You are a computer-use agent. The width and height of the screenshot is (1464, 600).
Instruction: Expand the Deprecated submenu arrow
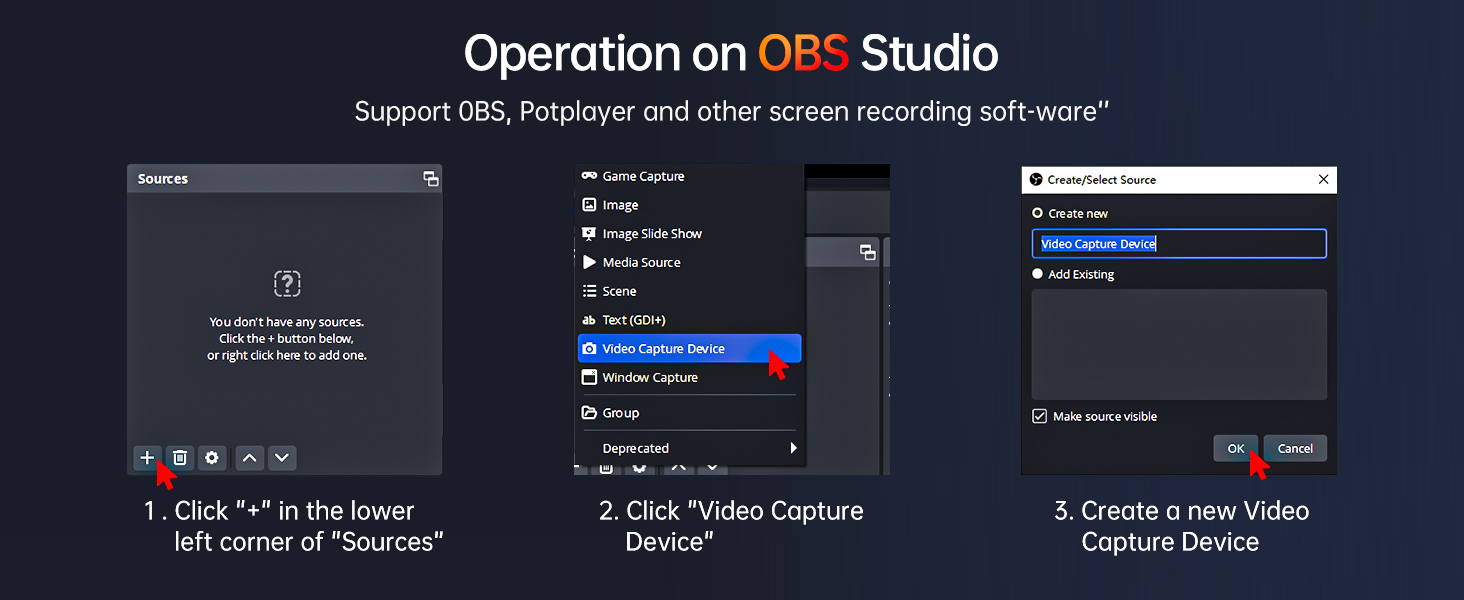click(x=792, y=448)
